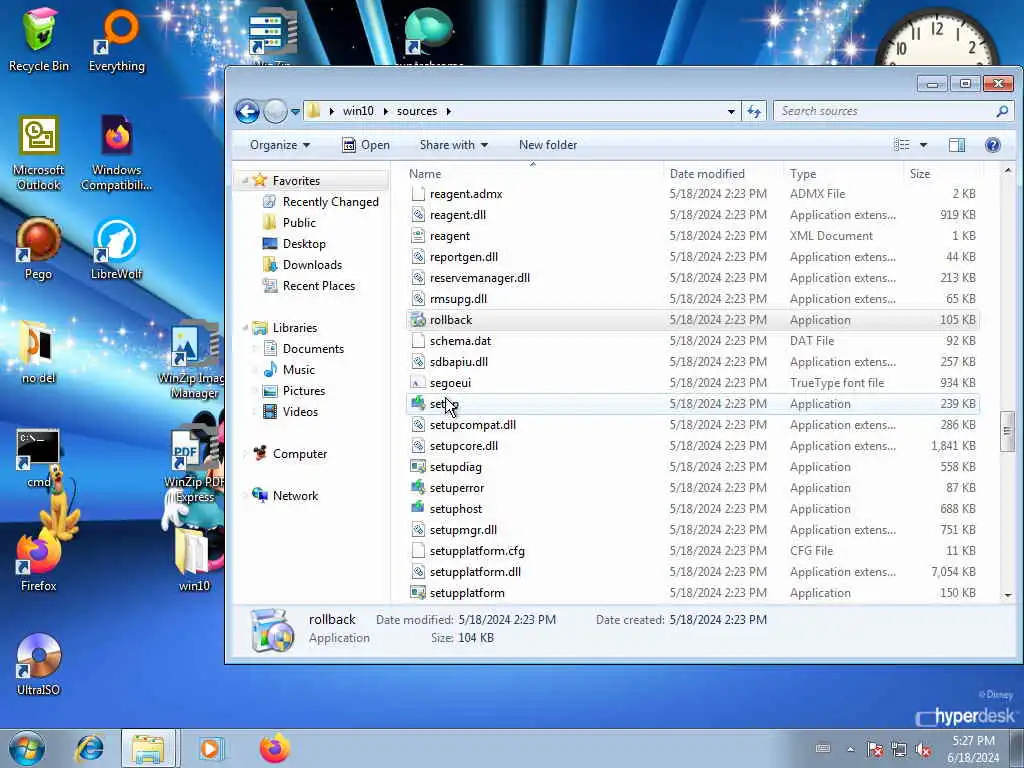This screenshot has height=768, width=1024.
Task: Open the Recycle Bin desktop icon
Action: pos(39,39)
